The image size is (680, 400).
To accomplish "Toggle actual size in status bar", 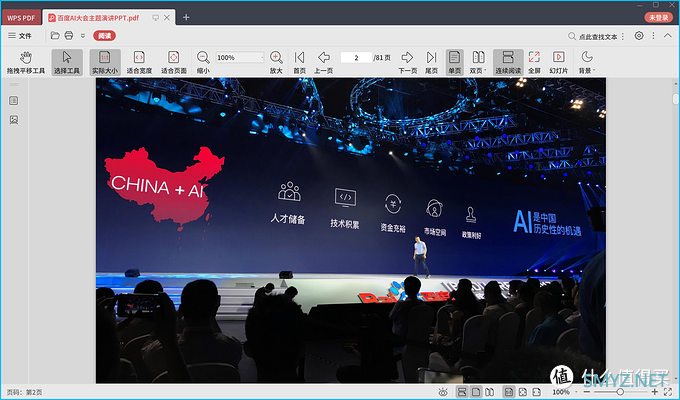I will pos(509,392).
